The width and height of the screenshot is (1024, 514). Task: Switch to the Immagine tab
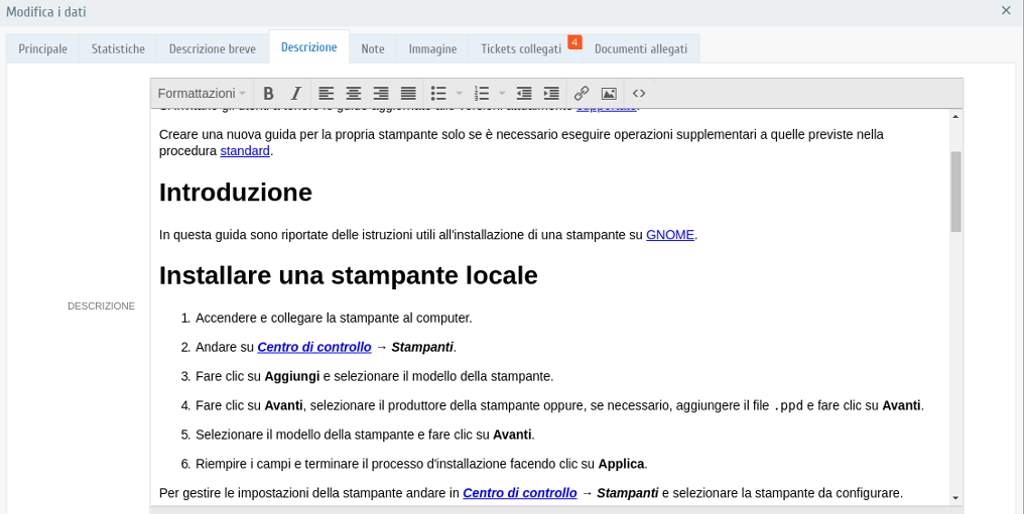click(432, 49)
